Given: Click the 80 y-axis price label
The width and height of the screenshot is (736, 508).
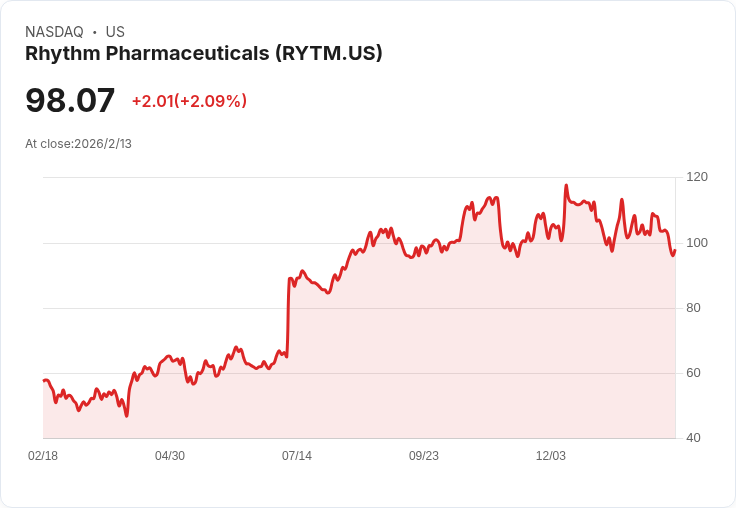Looking at the screenshot, I should (x=693, y=308).
